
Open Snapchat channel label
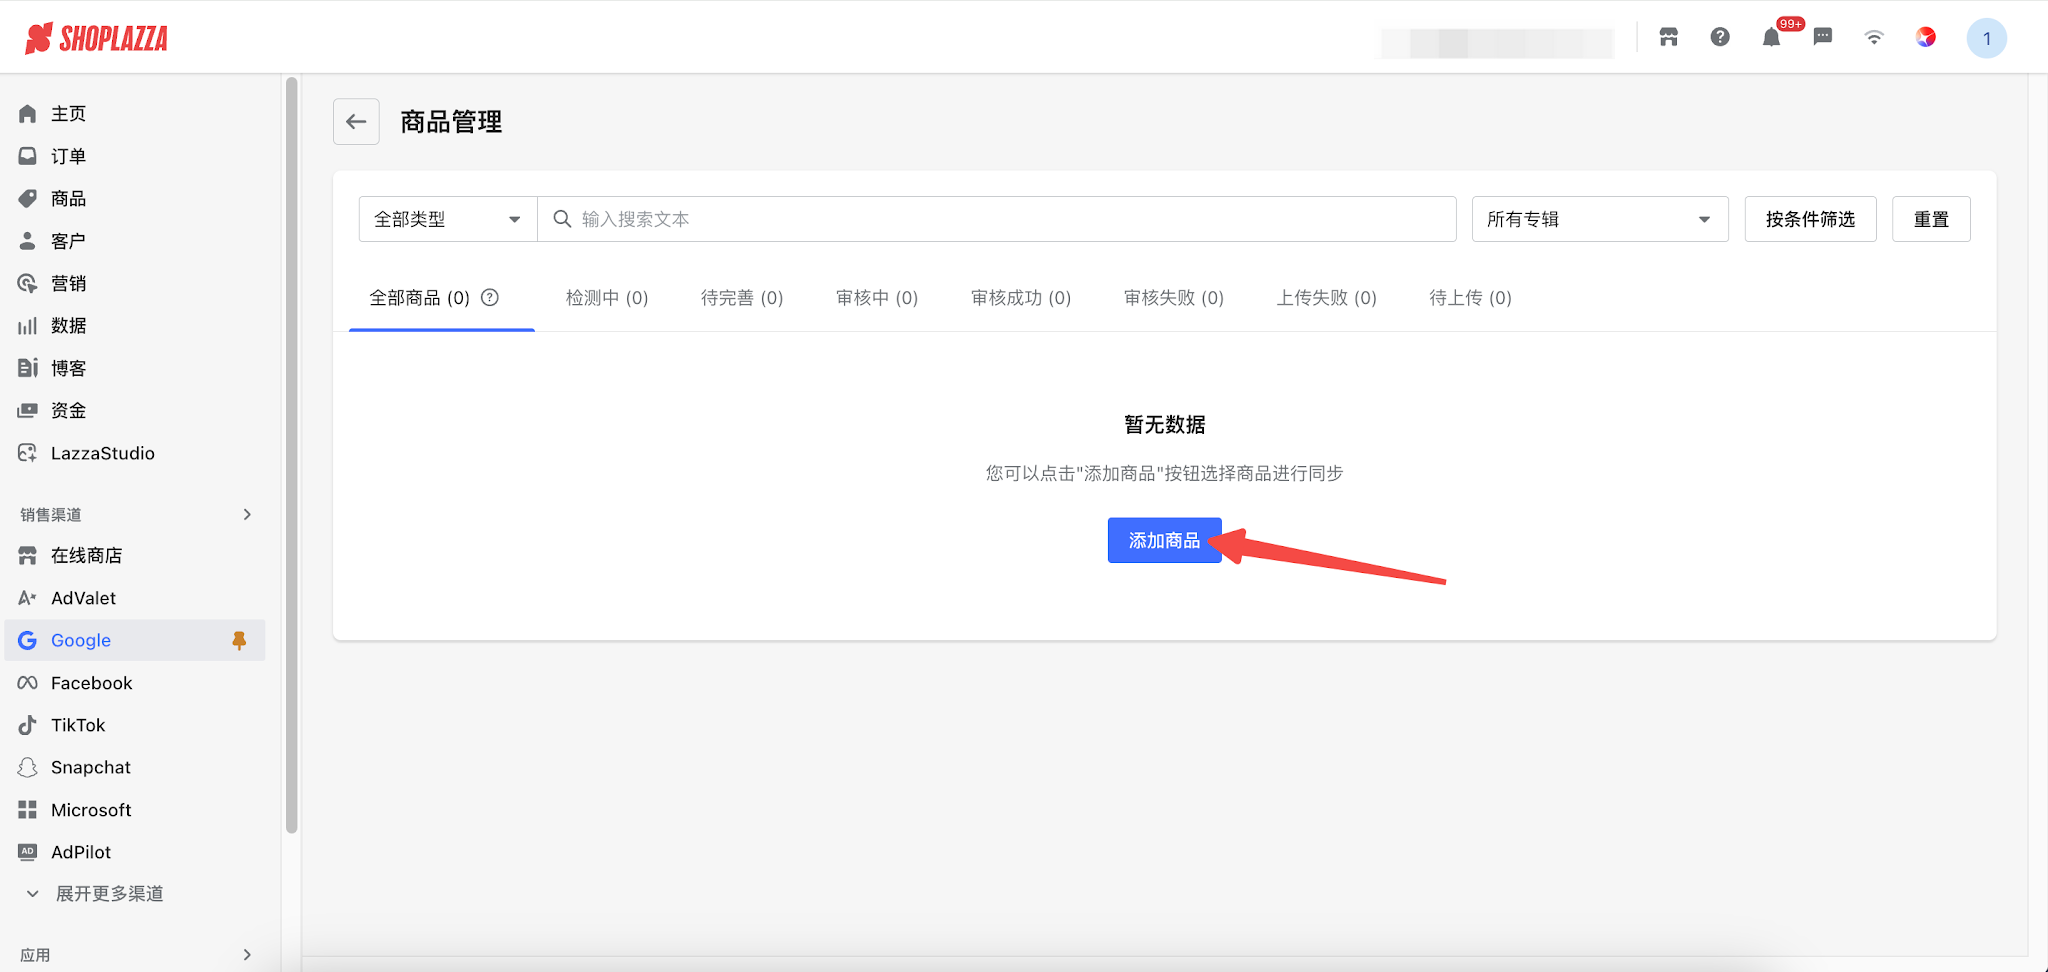[91, 767]
